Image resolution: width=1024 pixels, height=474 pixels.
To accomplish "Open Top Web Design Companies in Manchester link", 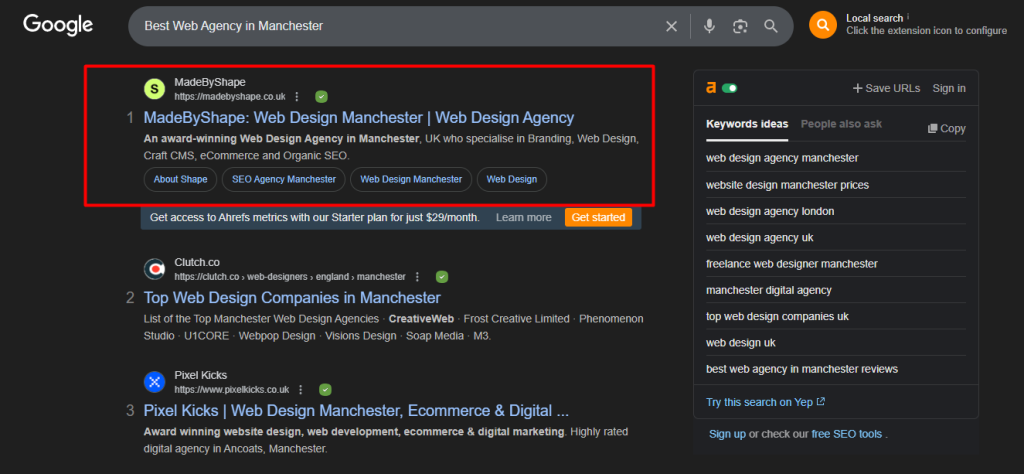I will pos(292,297).
